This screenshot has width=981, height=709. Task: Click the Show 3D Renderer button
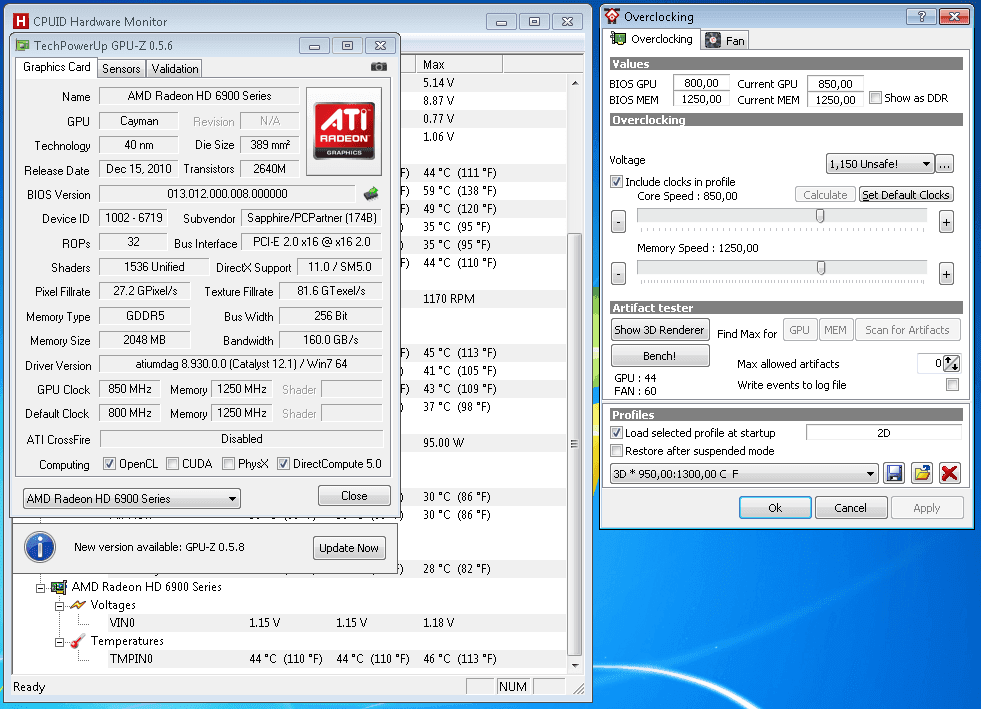coord(659,330)
